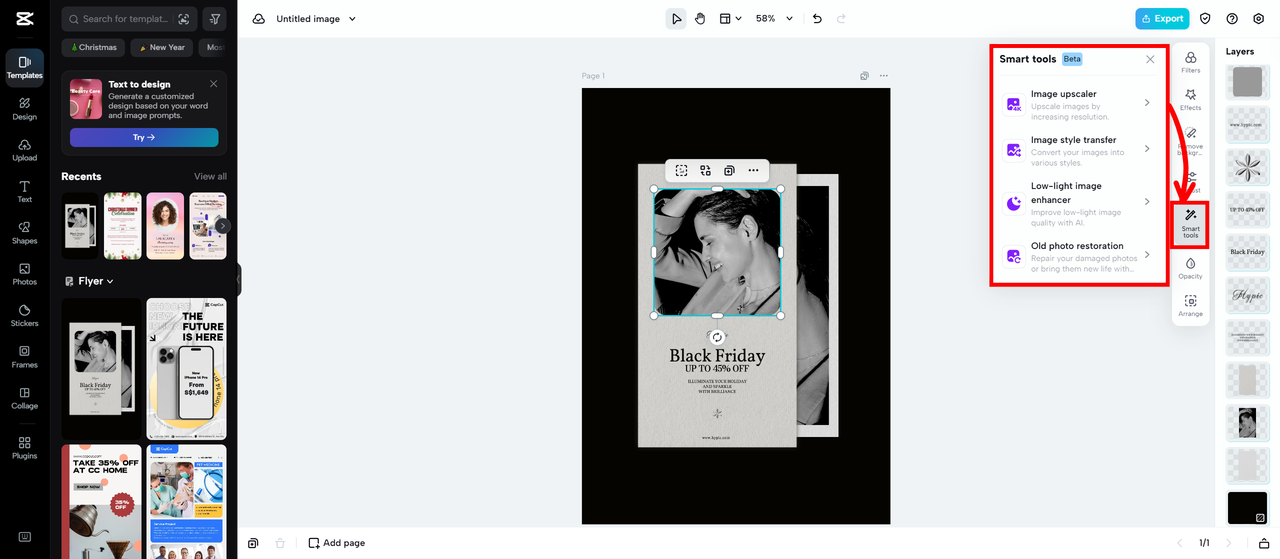Open the Templates sidebar panel
This screenshot has width=1280, height=559.
point(25,66)
